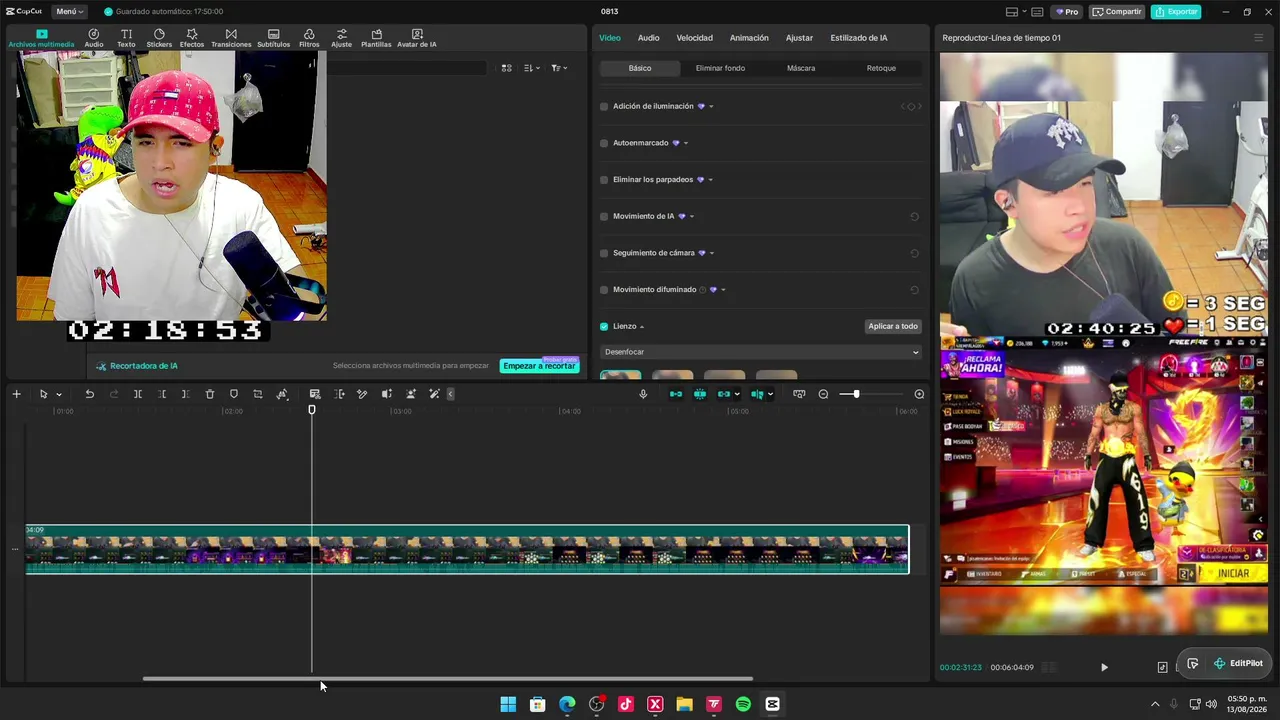Open the Texto panel
Screen dimensions: 1280x720
tap(126, 38)
